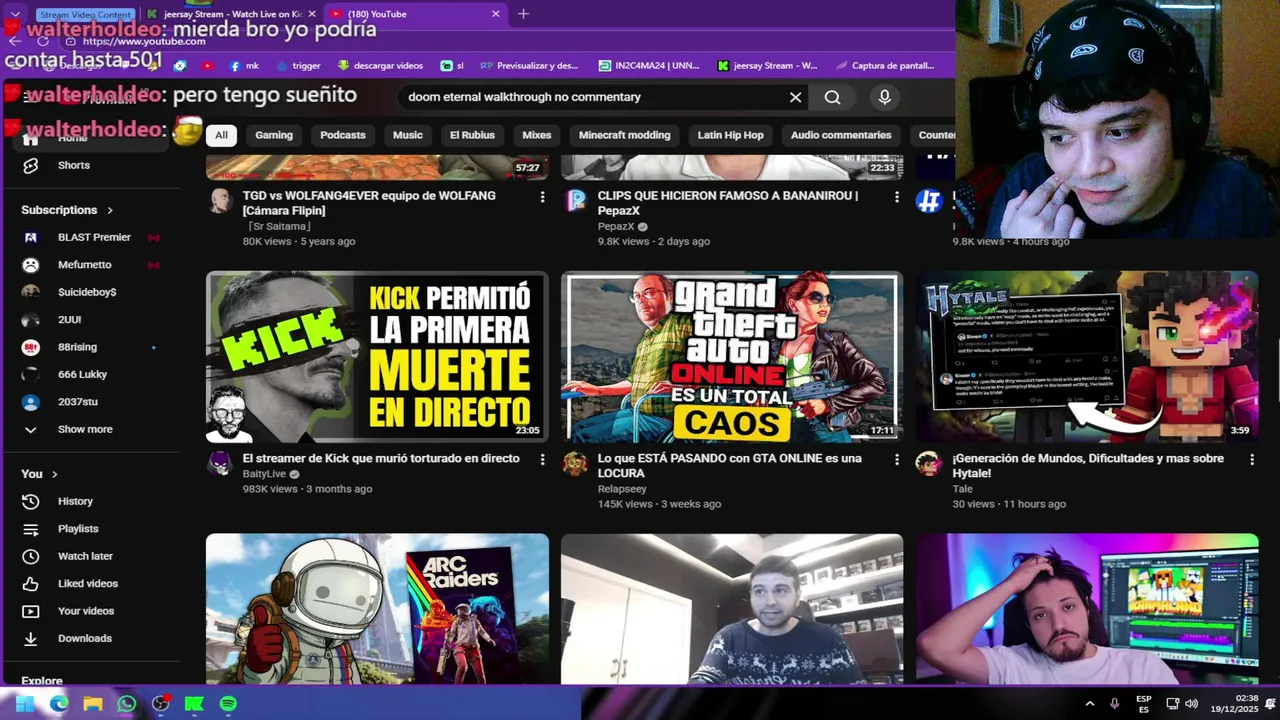This screenshot has width=1280, height=720.
Task: Open WhatsApp from taskbar
Action: [127, 704]
